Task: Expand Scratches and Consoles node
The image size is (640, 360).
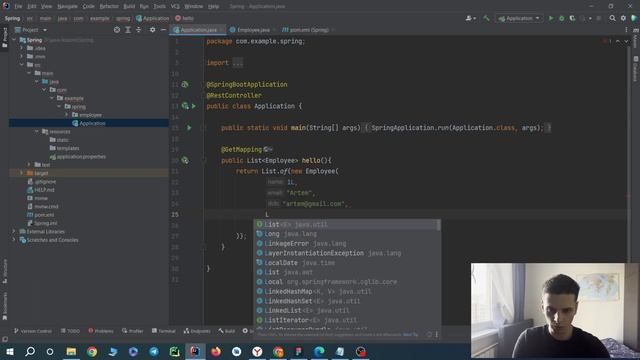Action: (x=14, y=240)
